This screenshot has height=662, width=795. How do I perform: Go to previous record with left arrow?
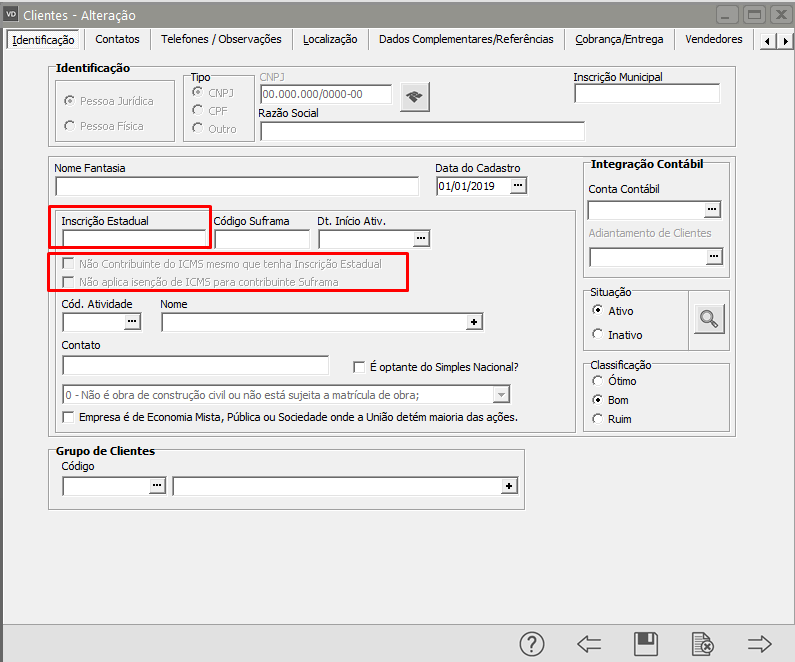pyautogui.click(x=589, y=644)
